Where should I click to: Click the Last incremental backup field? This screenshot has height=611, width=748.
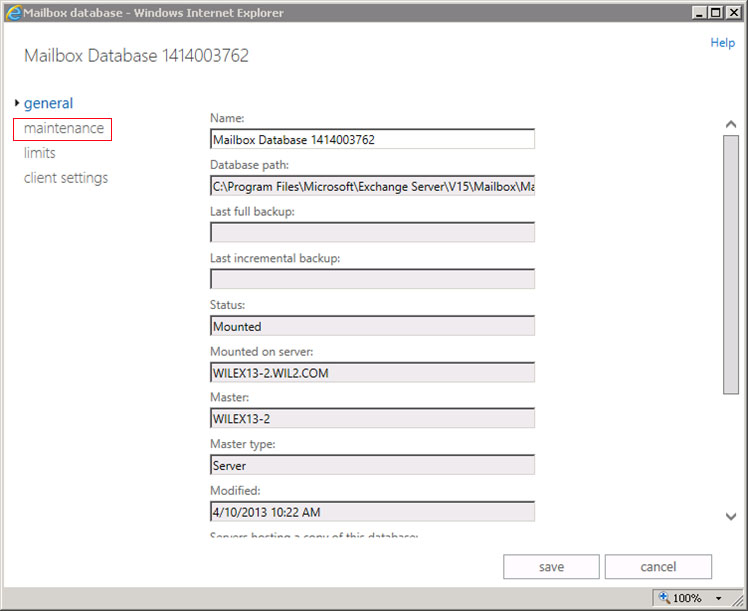(372, 279)
